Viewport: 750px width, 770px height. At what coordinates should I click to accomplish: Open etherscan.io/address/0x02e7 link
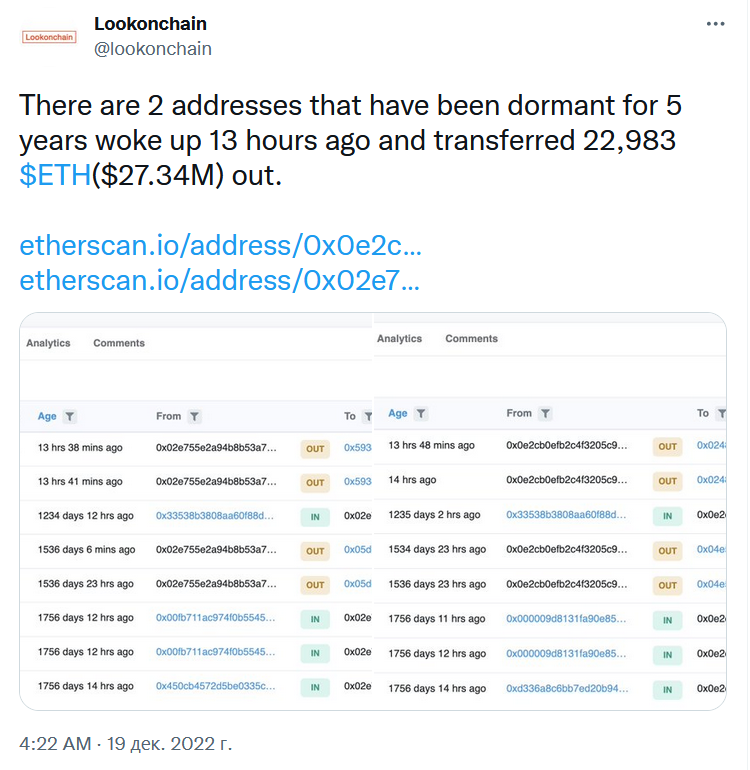[220, 280]
